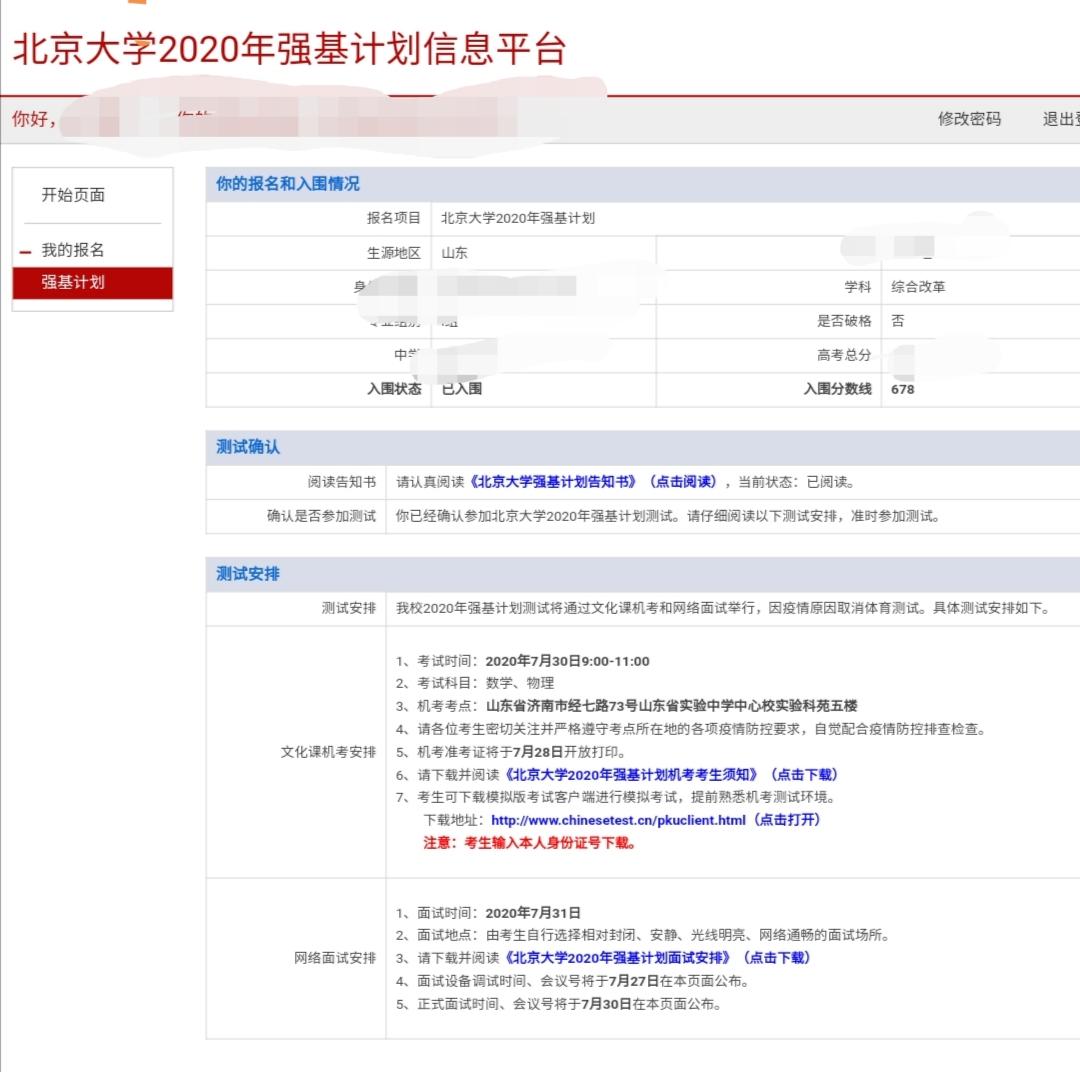This screenshot has width=1080, height=1072.
Task: Click the 测试安排 section header
Action: (248, 574)
